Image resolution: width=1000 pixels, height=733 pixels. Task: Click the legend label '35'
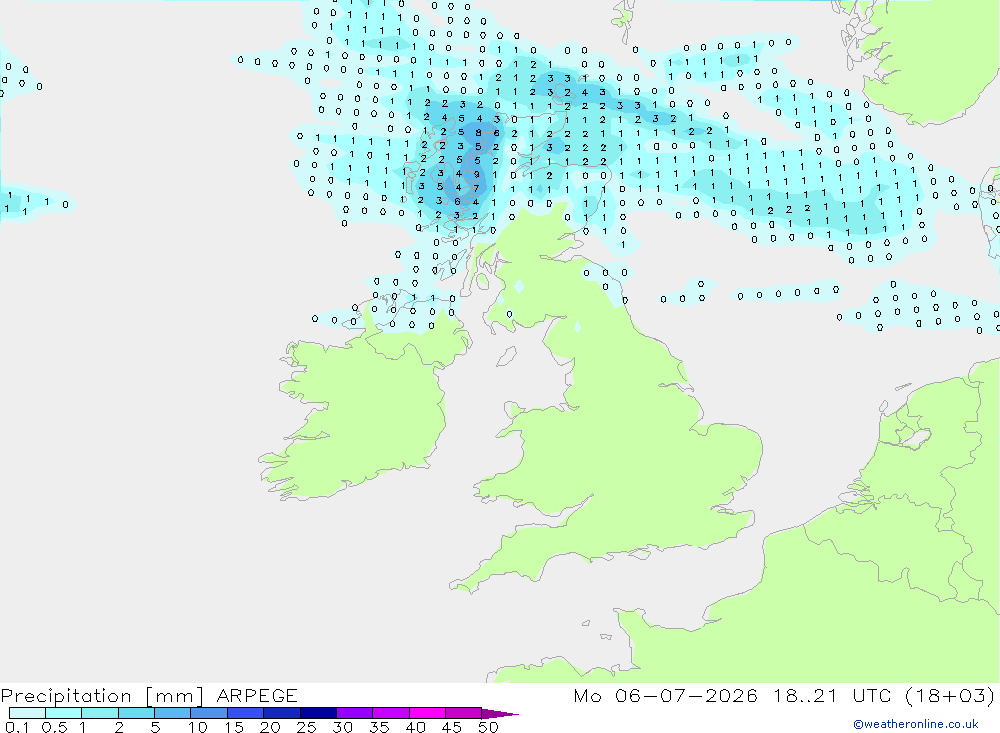pos(379,727)
